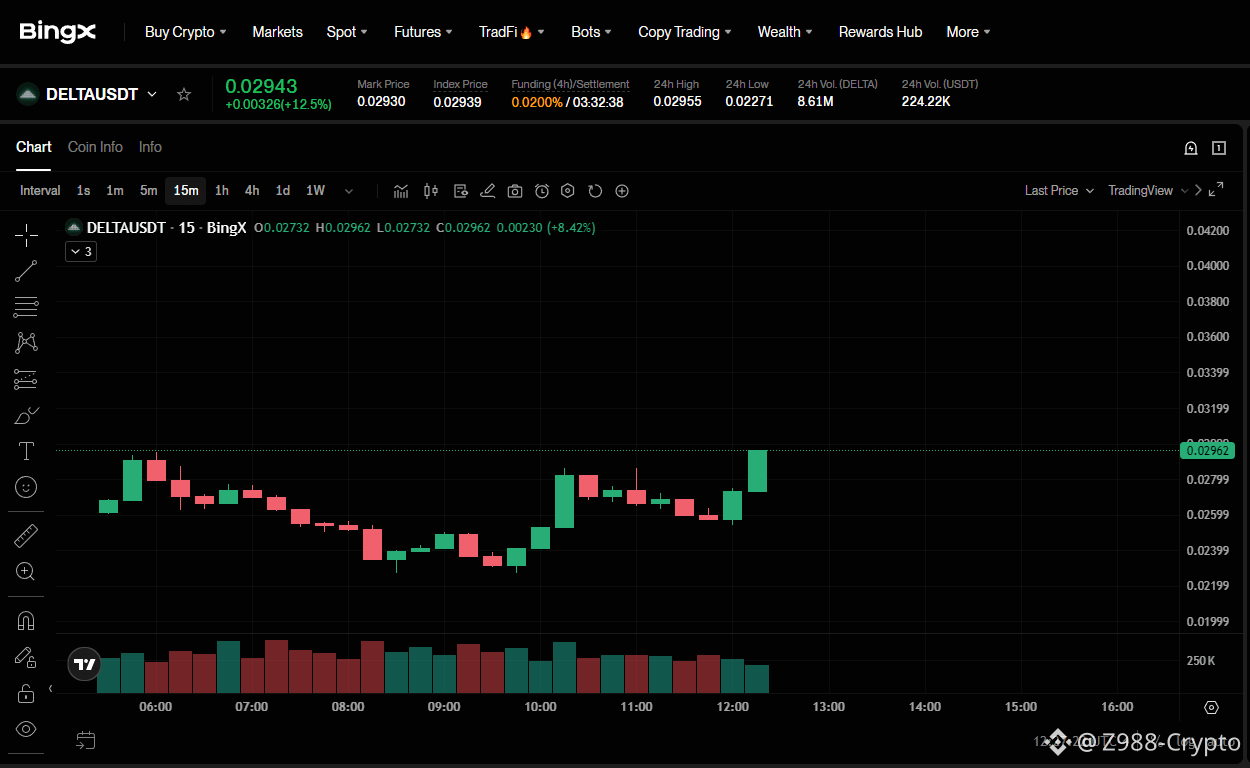This screenshot has height=768, width=1250.
Task: Select the 1d interval
Action: click(x=283, y=191)
